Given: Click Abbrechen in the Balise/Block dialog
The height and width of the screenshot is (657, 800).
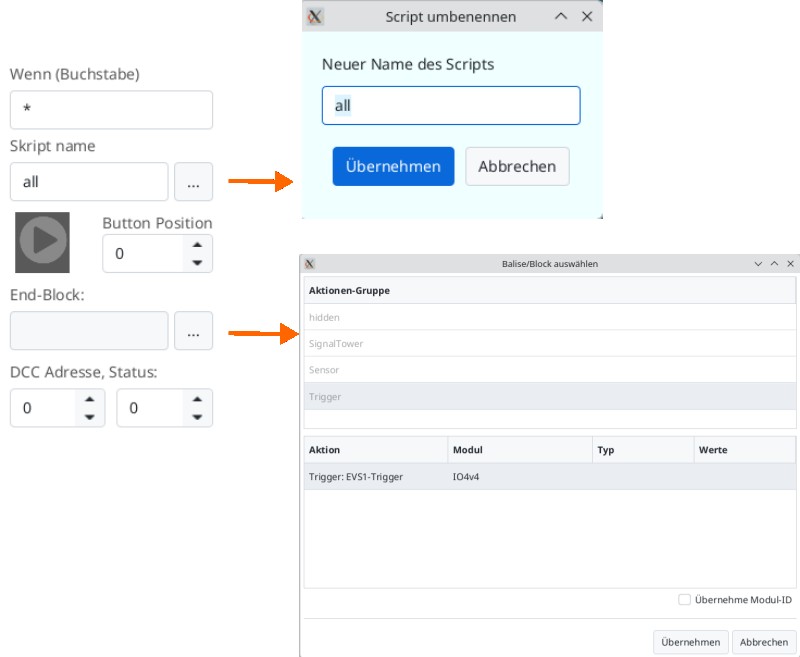Looking at the screenshot, I should tap(764, 642).
